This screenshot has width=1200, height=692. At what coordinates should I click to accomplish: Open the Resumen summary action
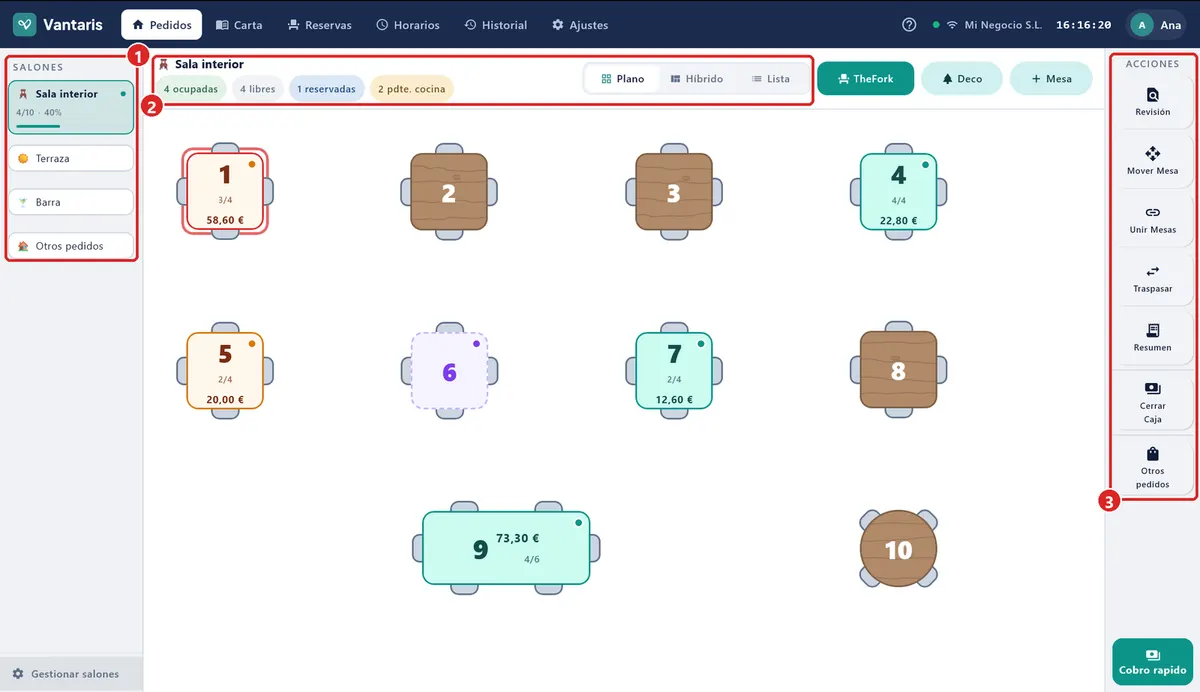(x=1152, y=338)
